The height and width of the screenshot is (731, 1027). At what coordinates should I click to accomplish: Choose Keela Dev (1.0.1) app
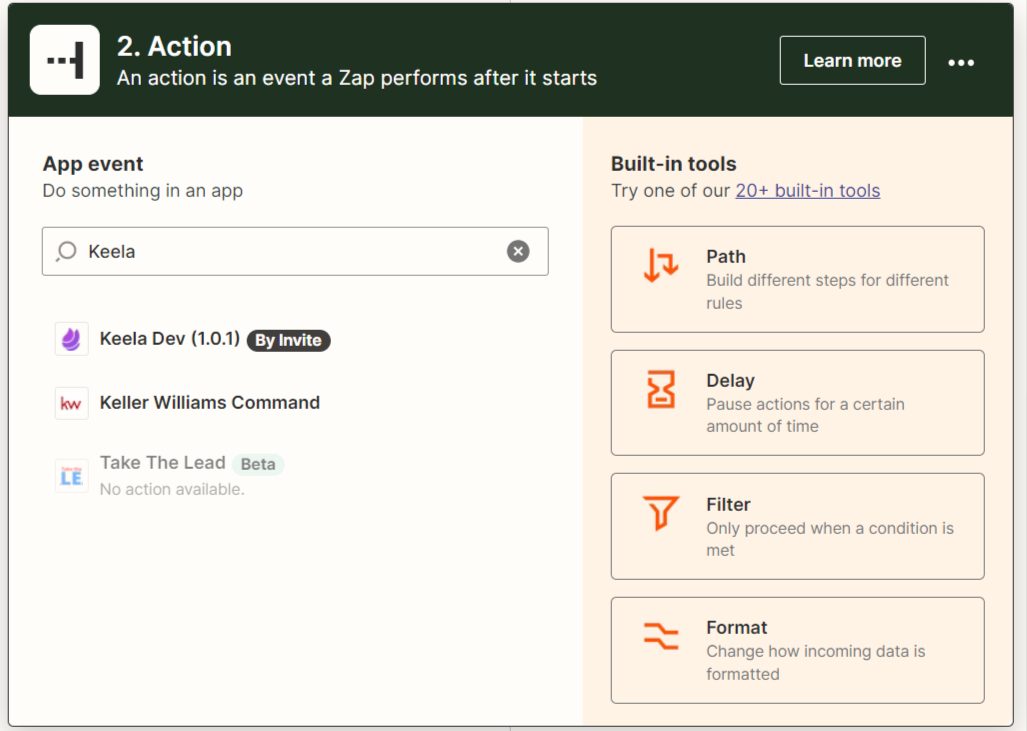click(170, 339)
